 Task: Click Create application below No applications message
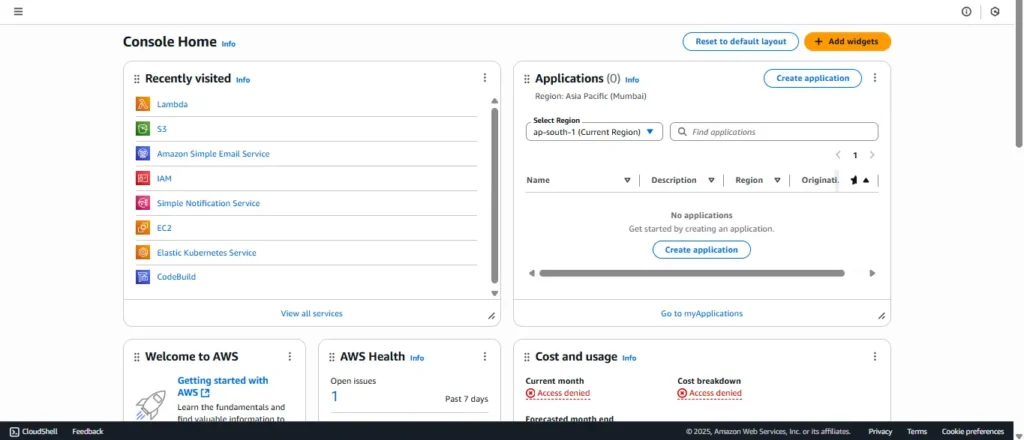(701, 249)
